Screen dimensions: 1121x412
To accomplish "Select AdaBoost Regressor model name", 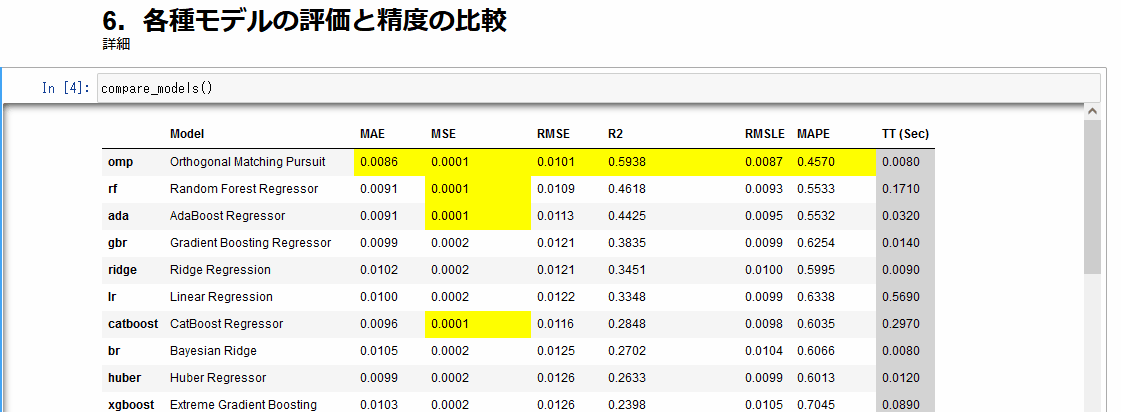I will click(227, 216).
